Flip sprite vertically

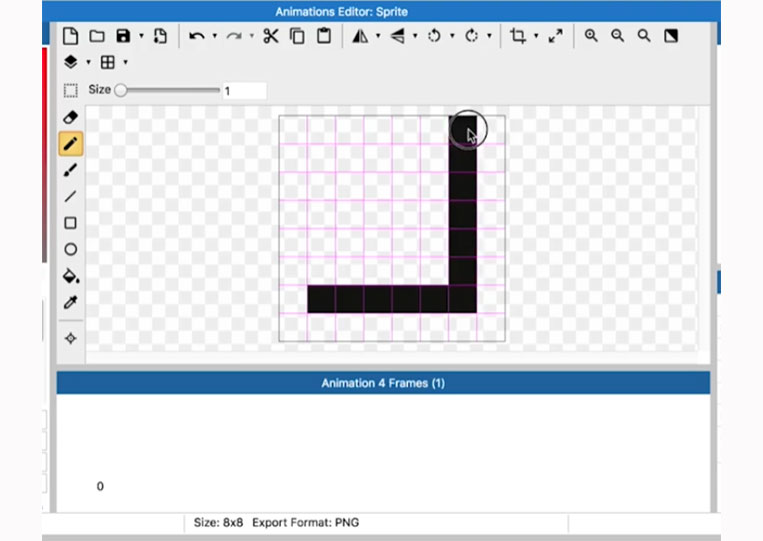[x=397, y=36]
